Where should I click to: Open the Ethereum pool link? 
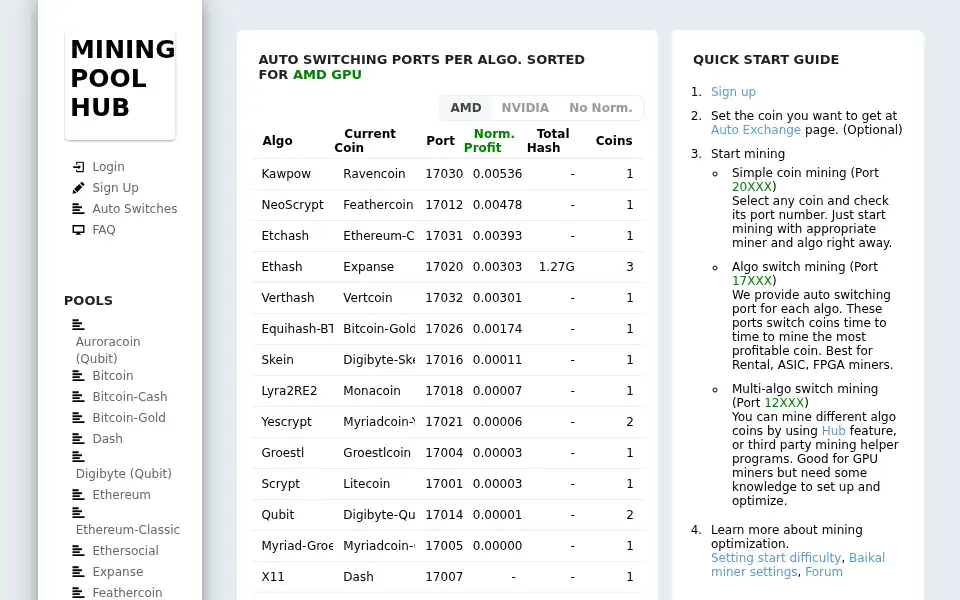[x=121, y=494]
